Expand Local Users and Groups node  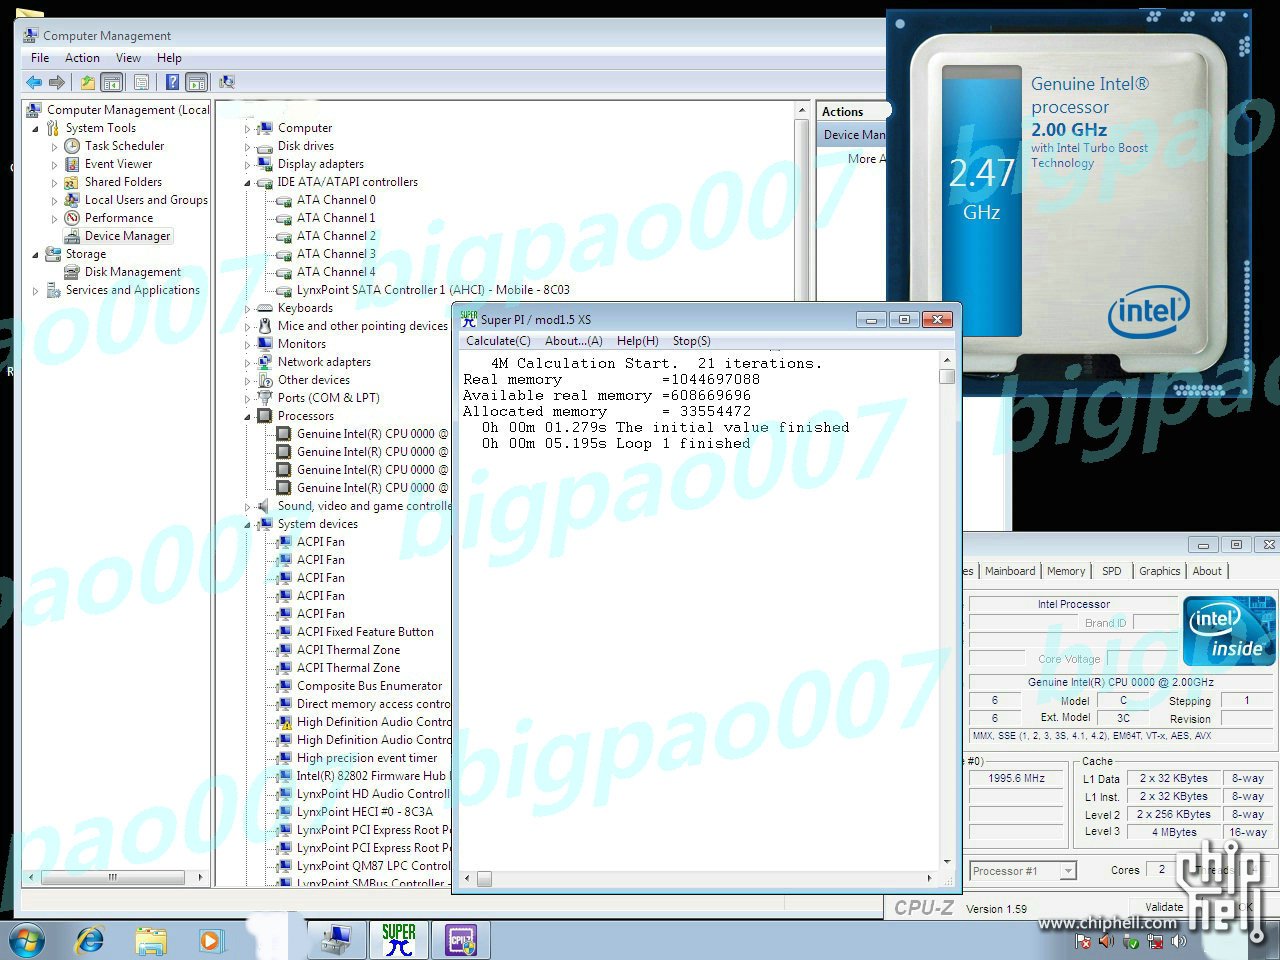click(54, 200)
